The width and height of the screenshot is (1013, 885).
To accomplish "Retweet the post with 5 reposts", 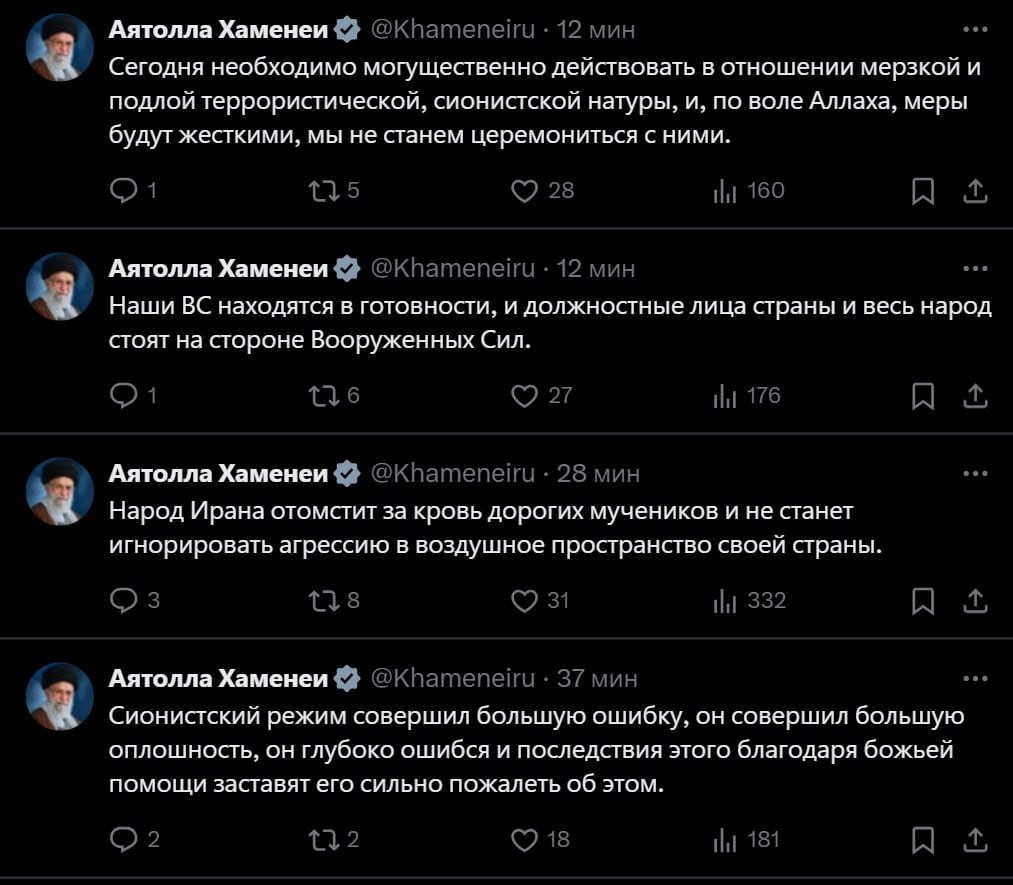I will 326,190.
